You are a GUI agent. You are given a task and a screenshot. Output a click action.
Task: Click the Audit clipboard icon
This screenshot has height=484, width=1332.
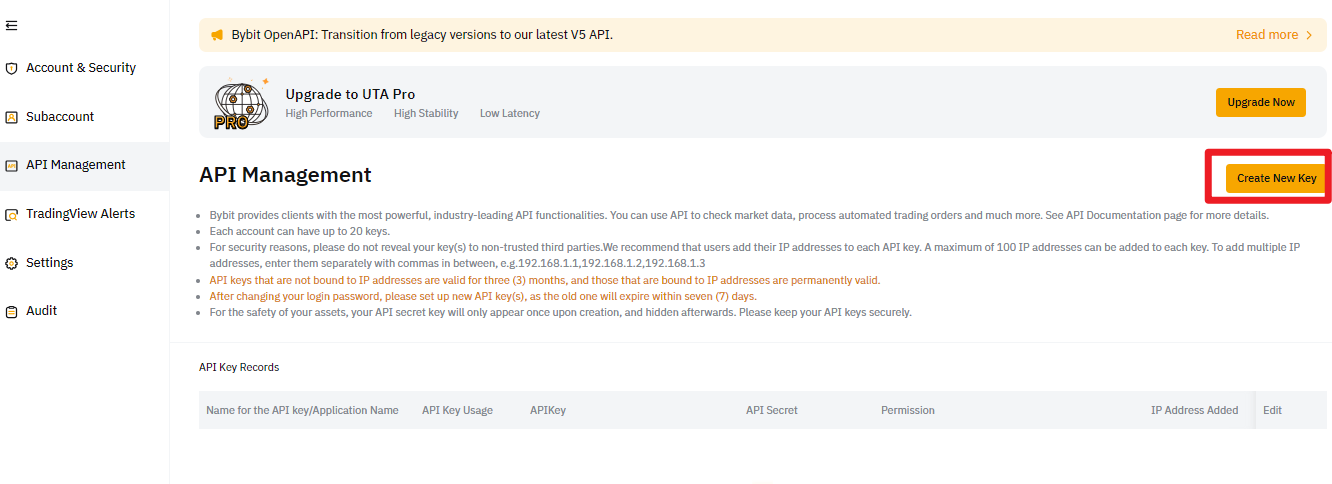point(12,312)
